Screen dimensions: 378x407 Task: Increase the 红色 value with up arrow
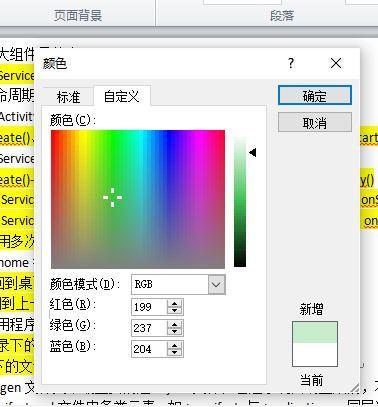(x=175, y=303)
